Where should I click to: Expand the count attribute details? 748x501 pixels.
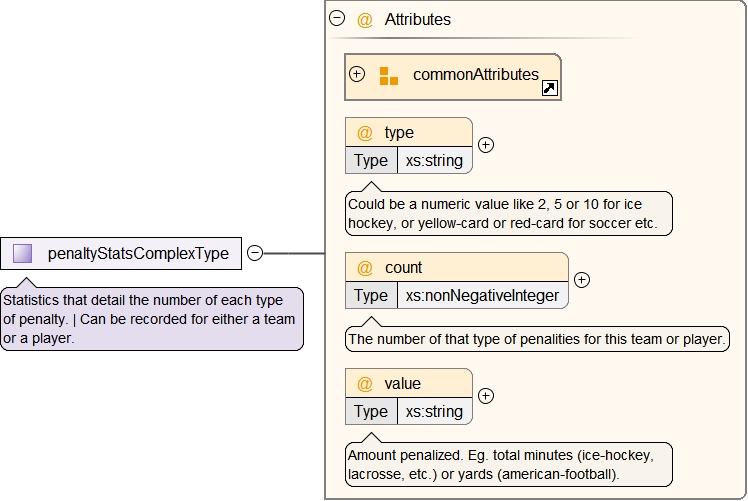tap(582, 280)
